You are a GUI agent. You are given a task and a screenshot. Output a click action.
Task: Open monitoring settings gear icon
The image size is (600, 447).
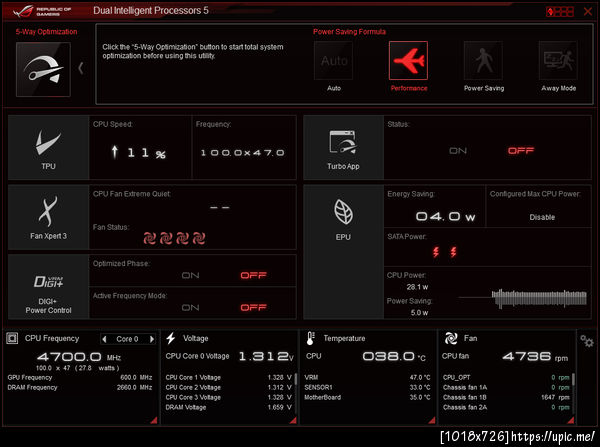click(587, 341)
